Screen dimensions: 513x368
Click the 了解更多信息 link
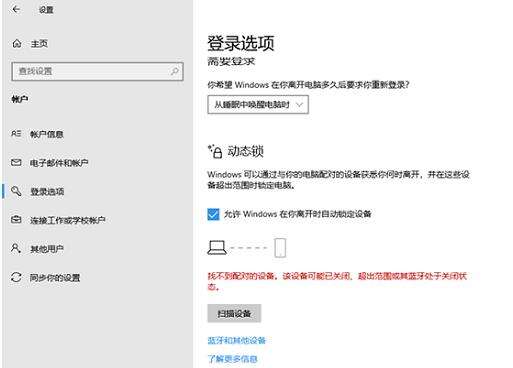click(232, 359)
